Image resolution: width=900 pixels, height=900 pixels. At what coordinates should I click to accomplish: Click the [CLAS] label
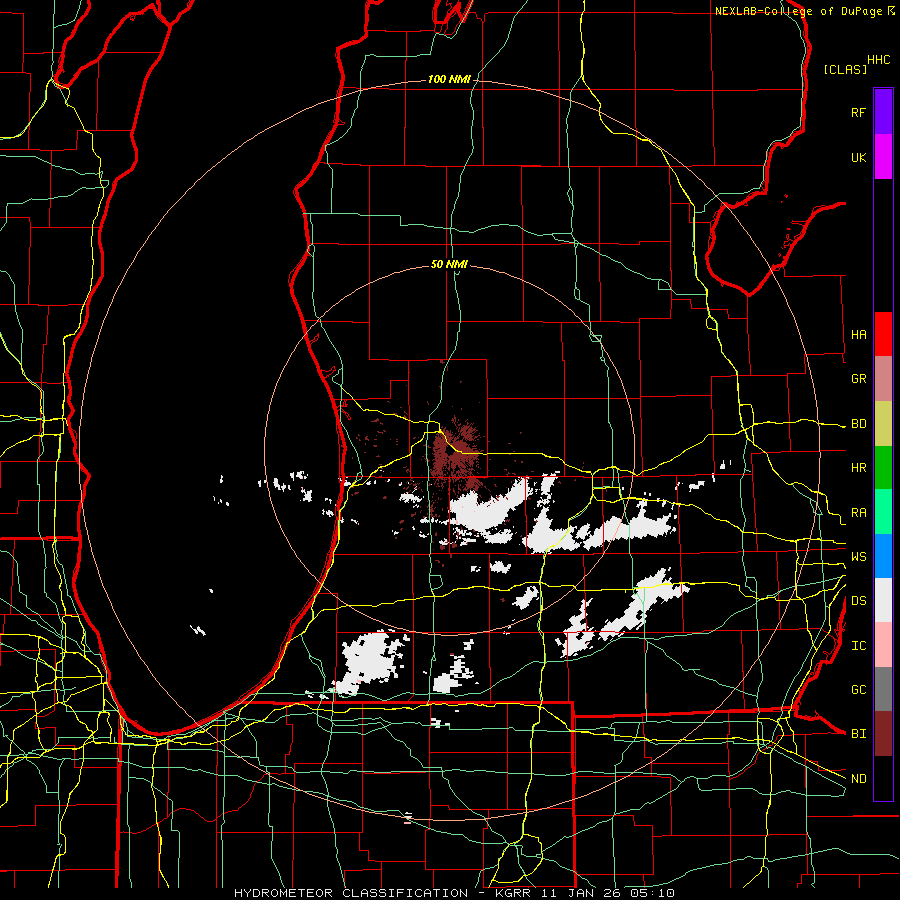(x=845, y=69)
